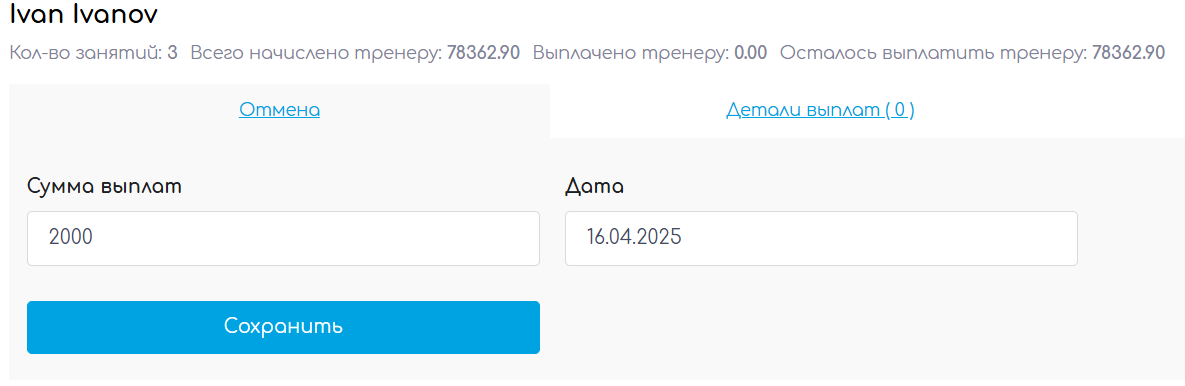The width and height of the screenshot is (1185, 386).
Task: Place cursor on 16.04.2025 date text
Action: (634, 238)
